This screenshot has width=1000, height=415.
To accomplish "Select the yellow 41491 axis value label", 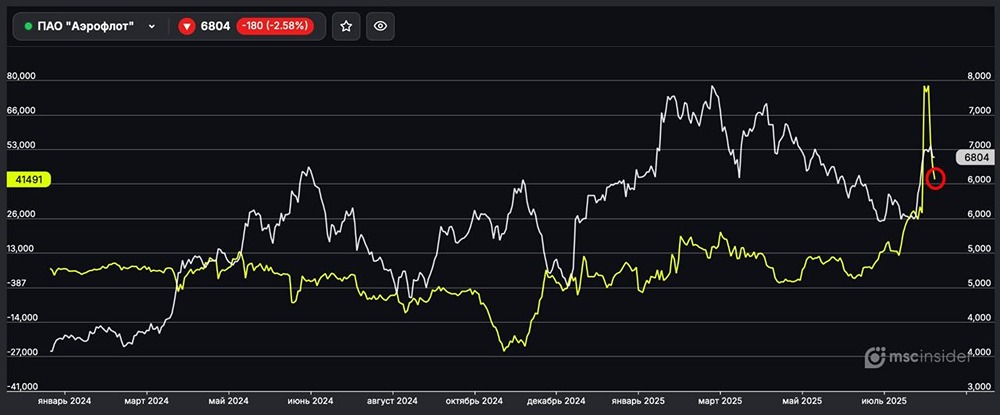I will click(x=28, y=179).
